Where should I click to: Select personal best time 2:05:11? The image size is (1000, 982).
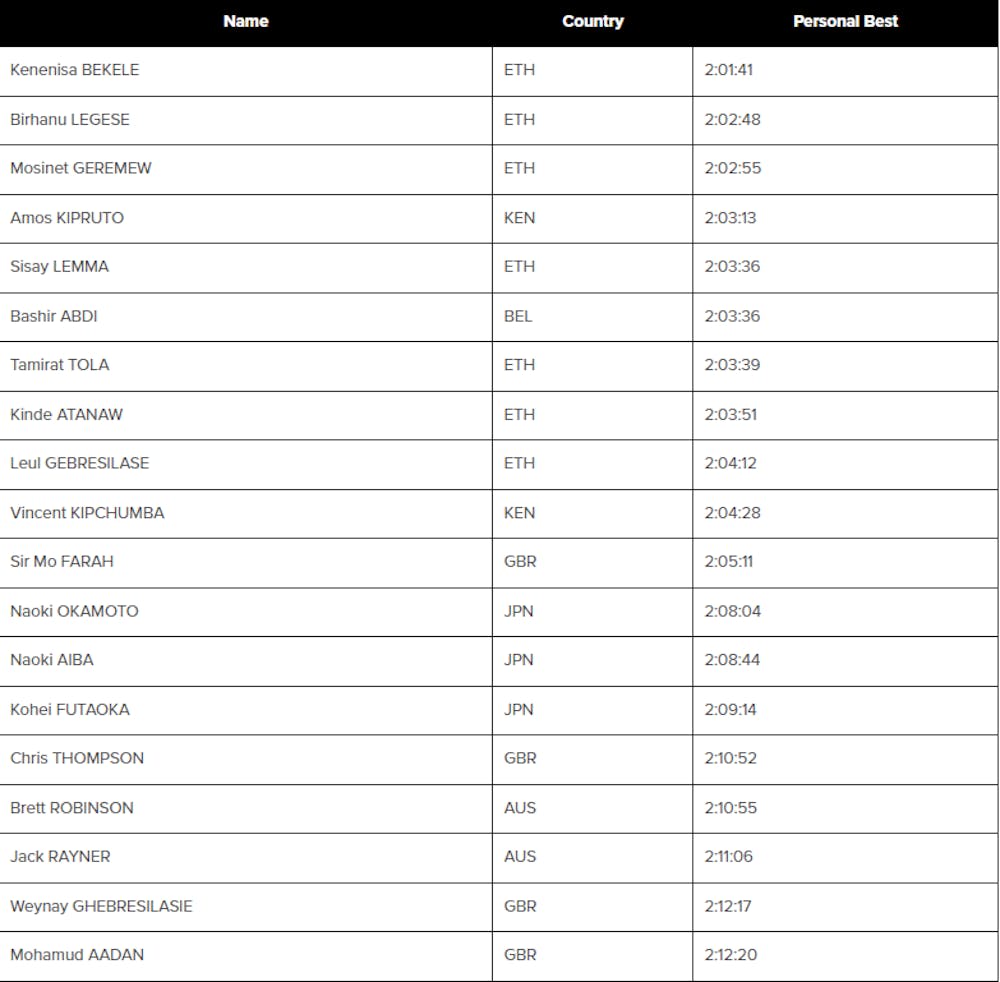click(729, 562)
